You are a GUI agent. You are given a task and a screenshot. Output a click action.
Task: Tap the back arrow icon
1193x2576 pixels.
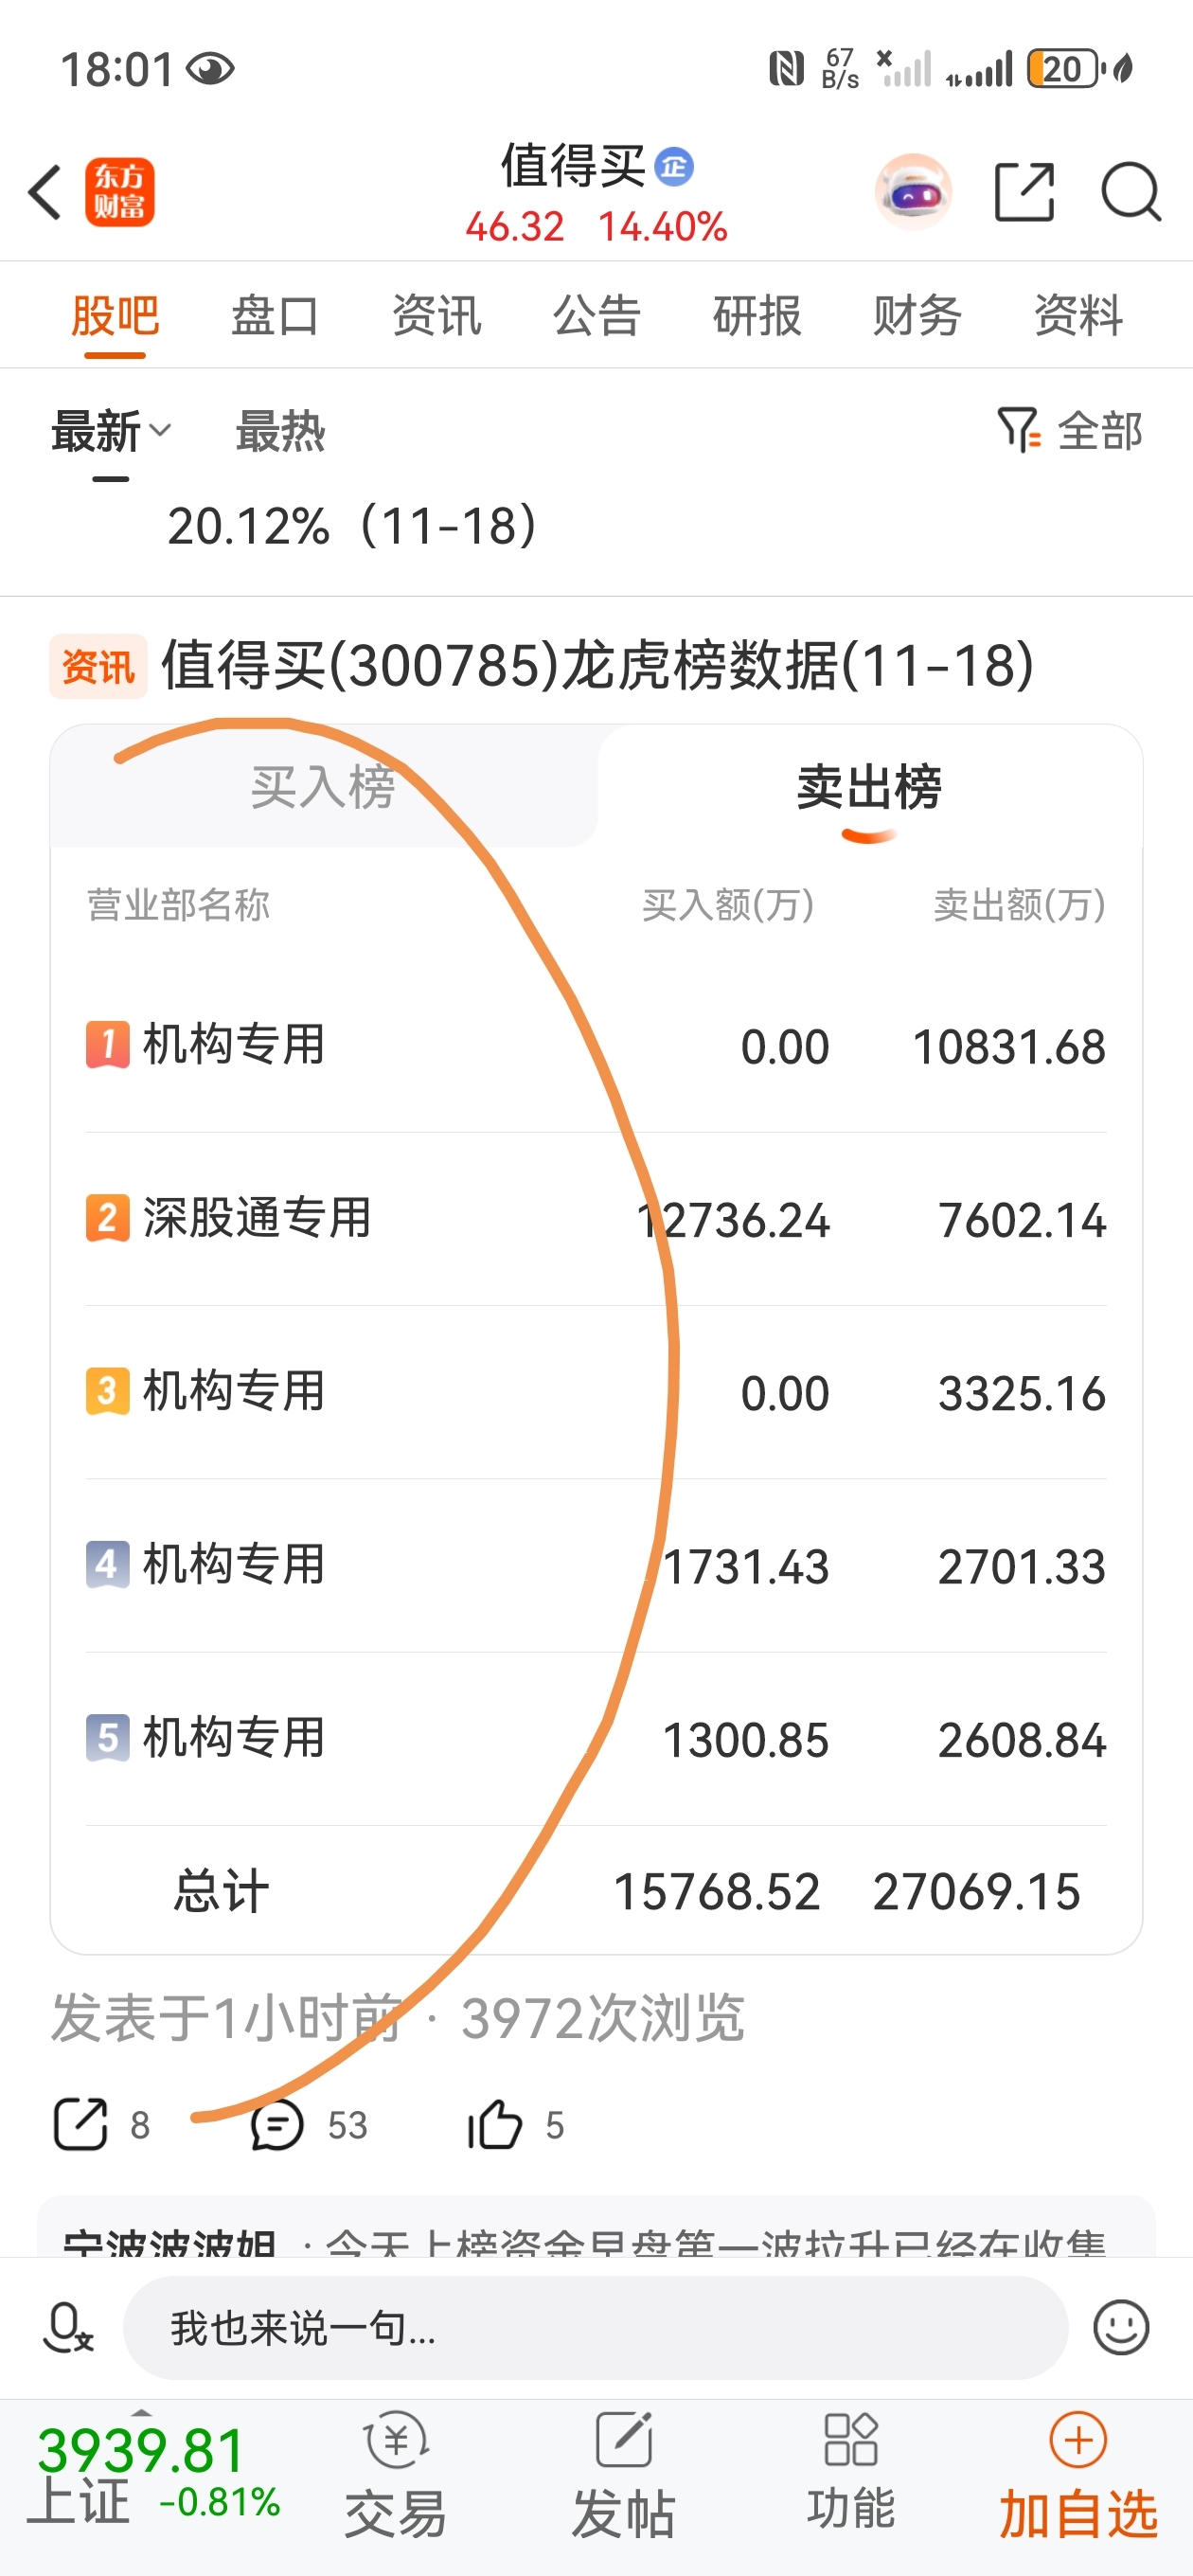pos(45,192)
